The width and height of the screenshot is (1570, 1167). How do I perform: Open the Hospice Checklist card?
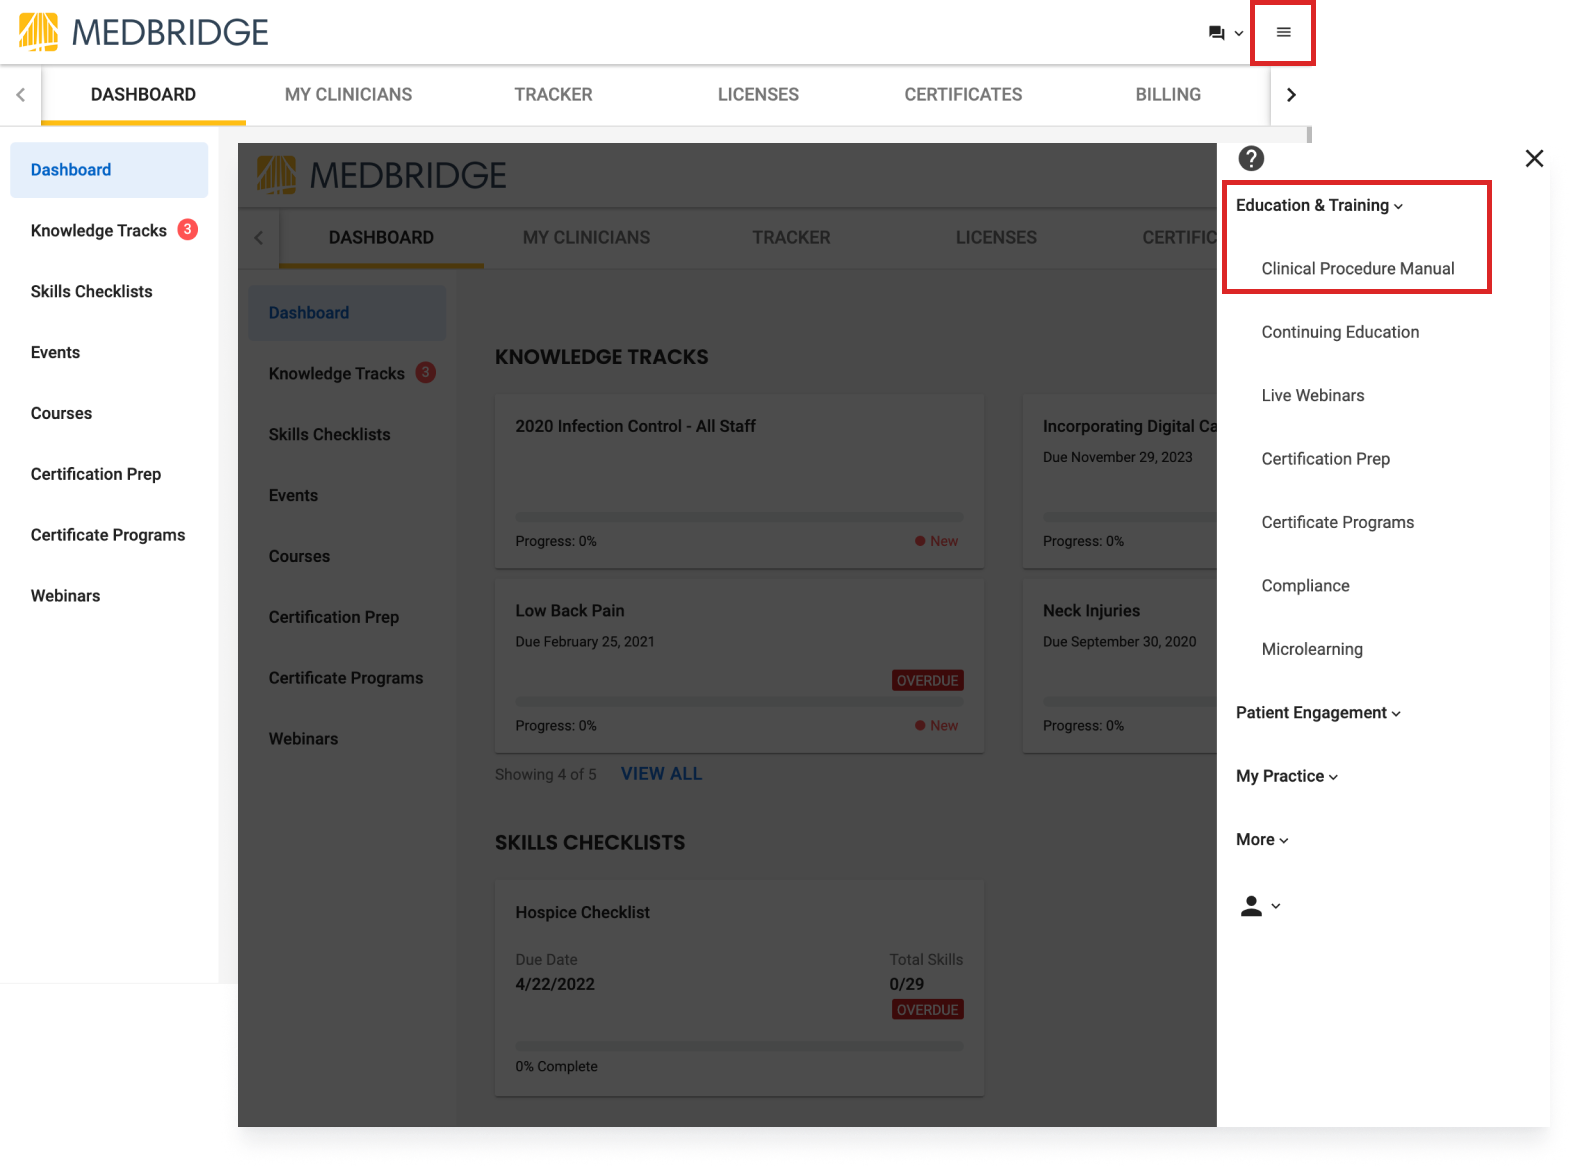[x=739, y=988]
